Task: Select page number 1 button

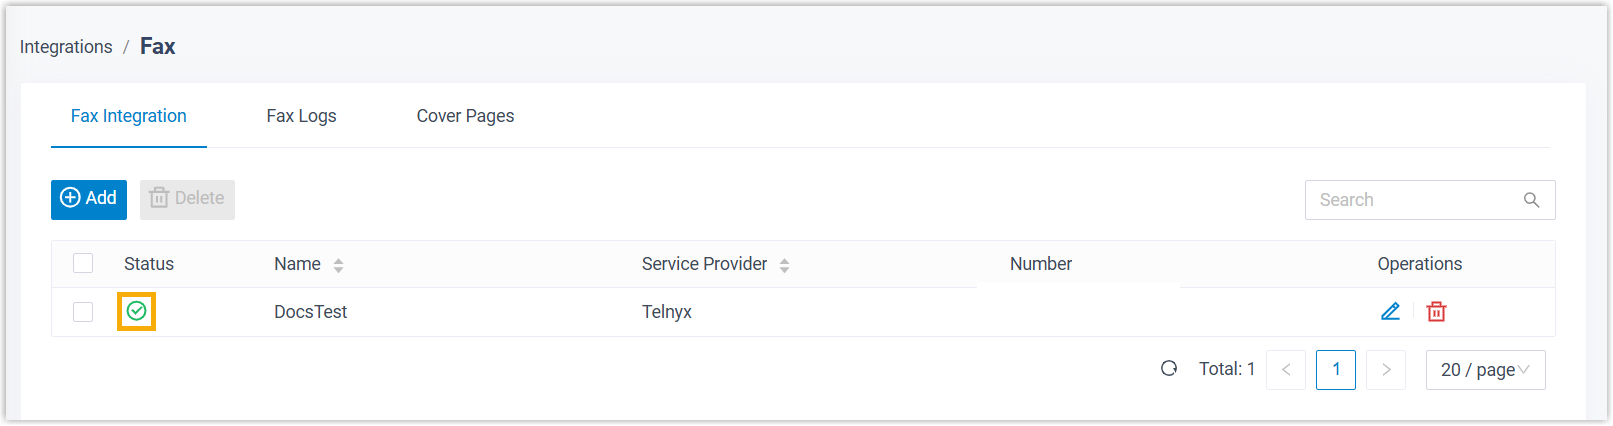Action: point(1336,370)
